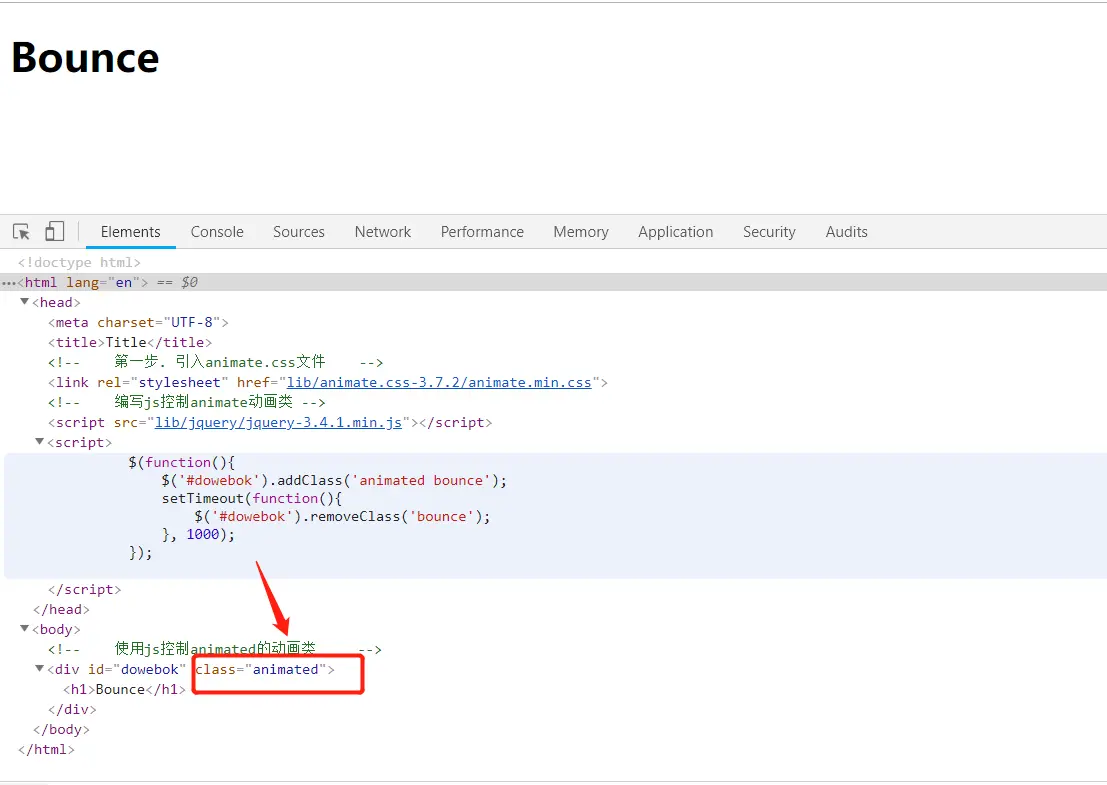Collapse the div id dowebok node
This screenshot has height=785, width=1107.
tap(40, 668)
